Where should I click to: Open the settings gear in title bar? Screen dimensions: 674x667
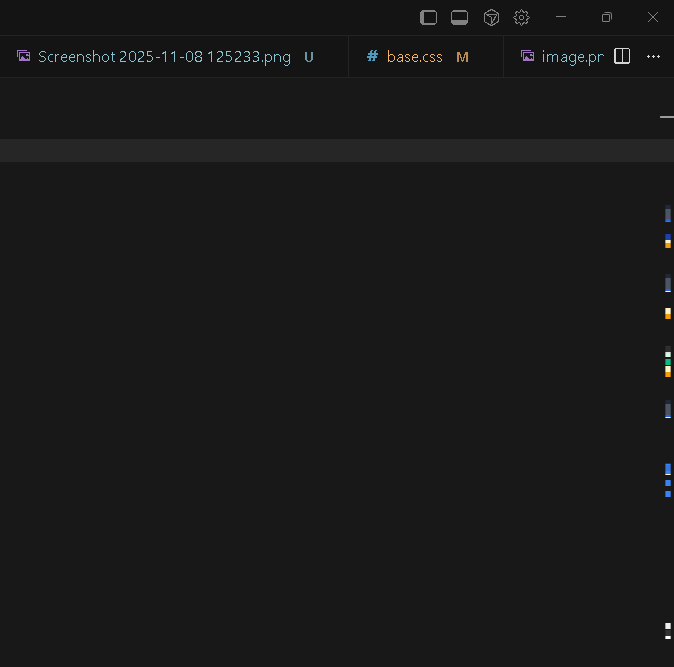point(521,17)
